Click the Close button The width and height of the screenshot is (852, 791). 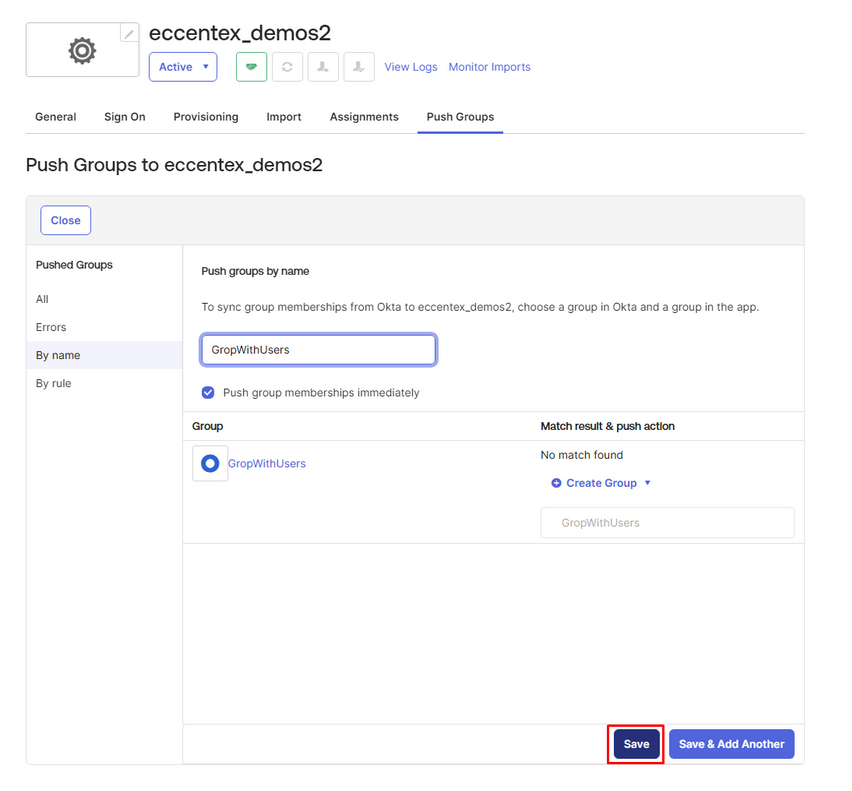point(66,220)
